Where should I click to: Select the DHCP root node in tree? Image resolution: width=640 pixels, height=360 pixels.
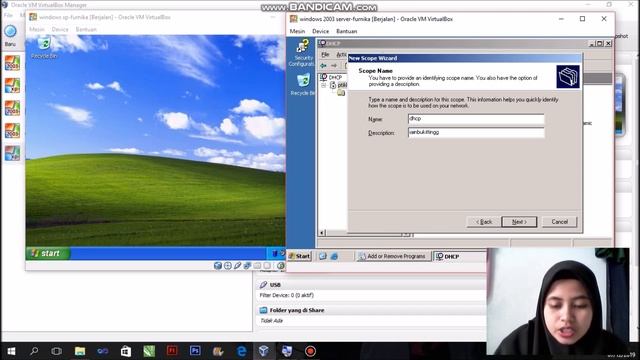331,77
